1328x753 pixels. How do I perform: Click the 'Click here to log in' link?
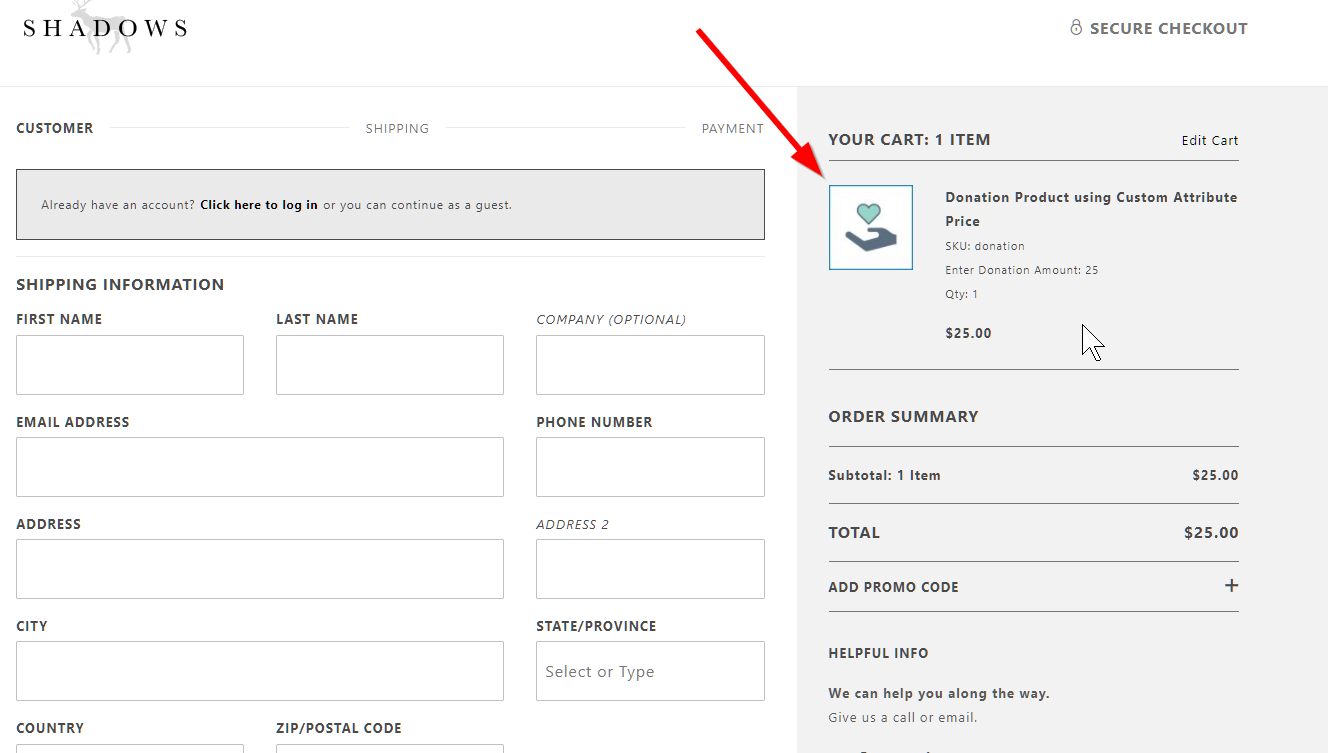click(259, 205)
